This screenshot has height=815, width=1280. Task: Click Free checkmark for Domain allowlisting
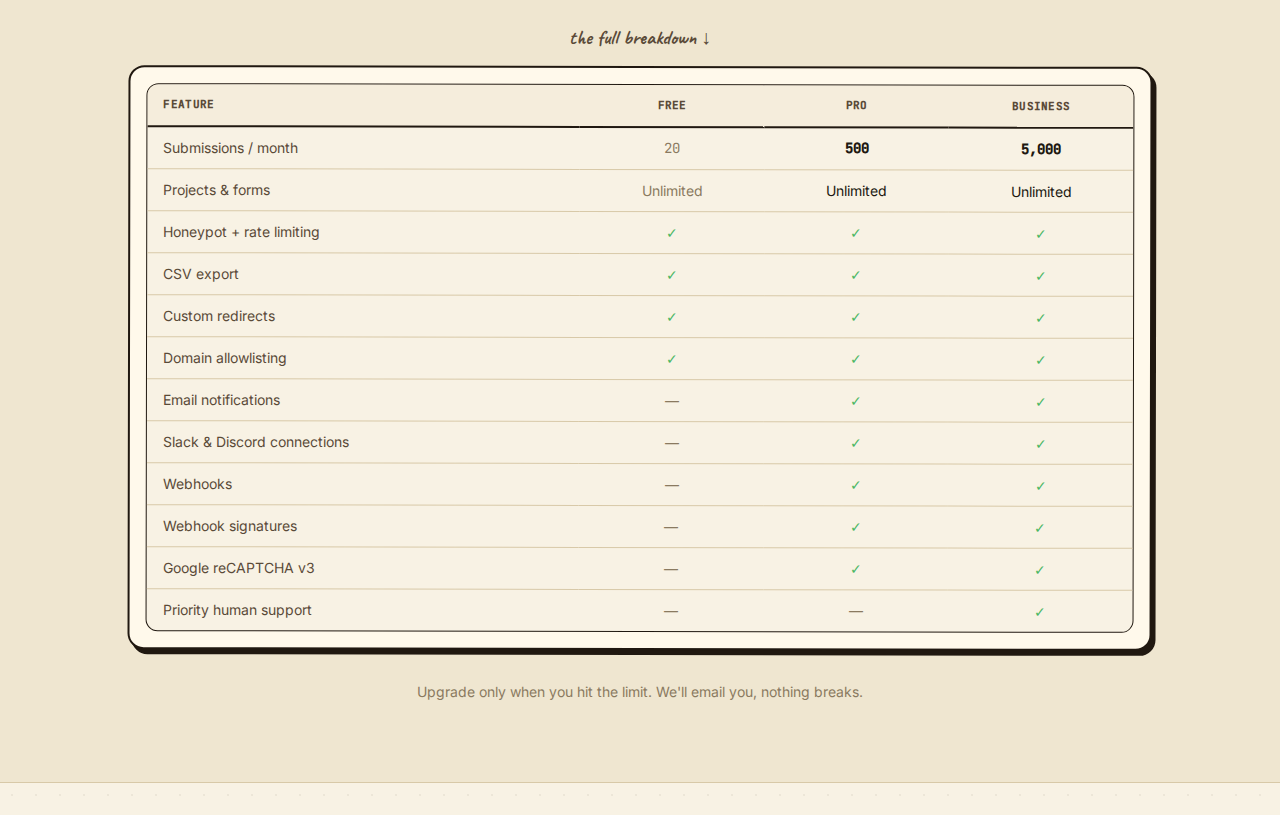pyautogui.click(x=672, y=359)
